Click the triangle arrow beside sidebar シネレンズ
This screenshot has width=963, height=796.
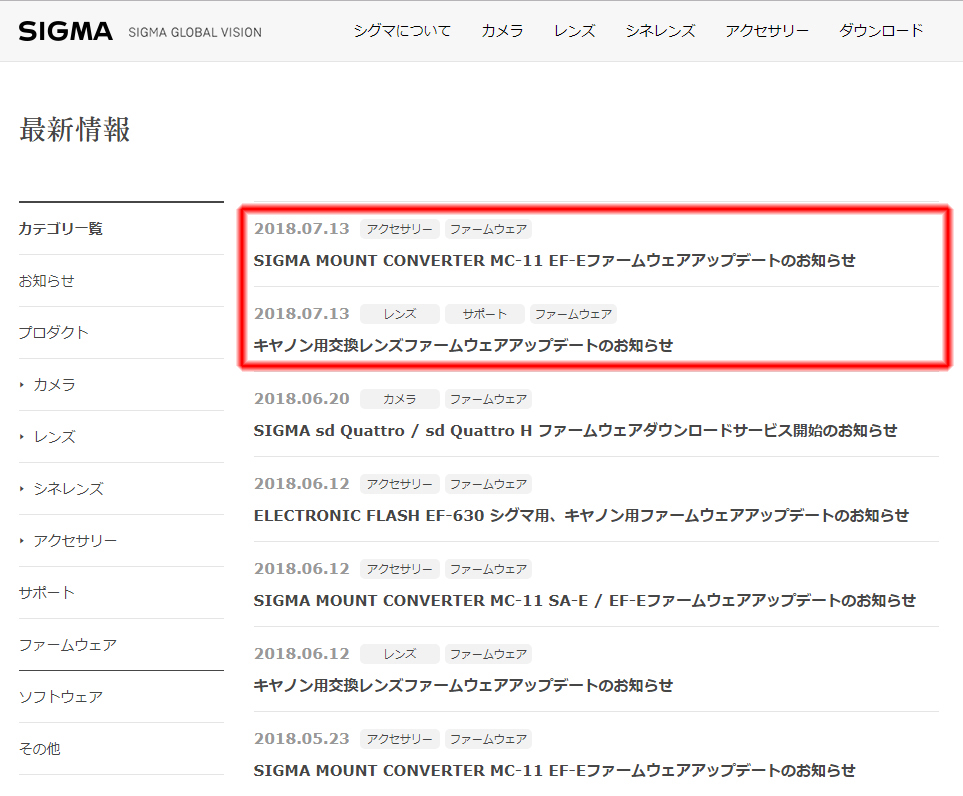pos(21,489)
